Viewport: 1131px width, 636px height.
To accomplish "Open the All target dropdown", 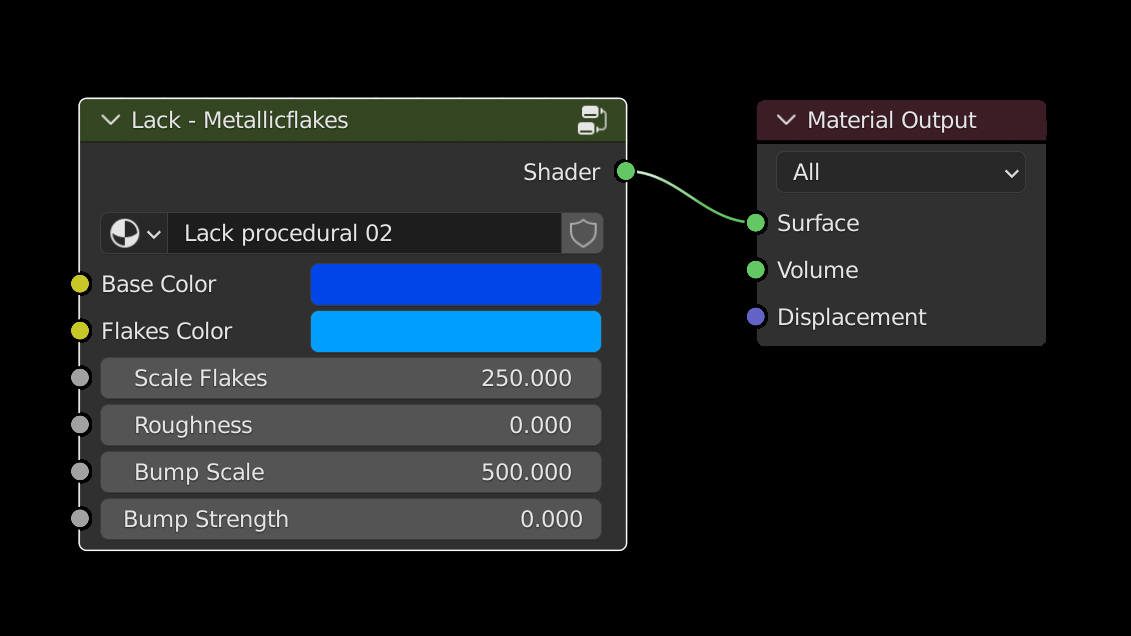I will point(901,173).
